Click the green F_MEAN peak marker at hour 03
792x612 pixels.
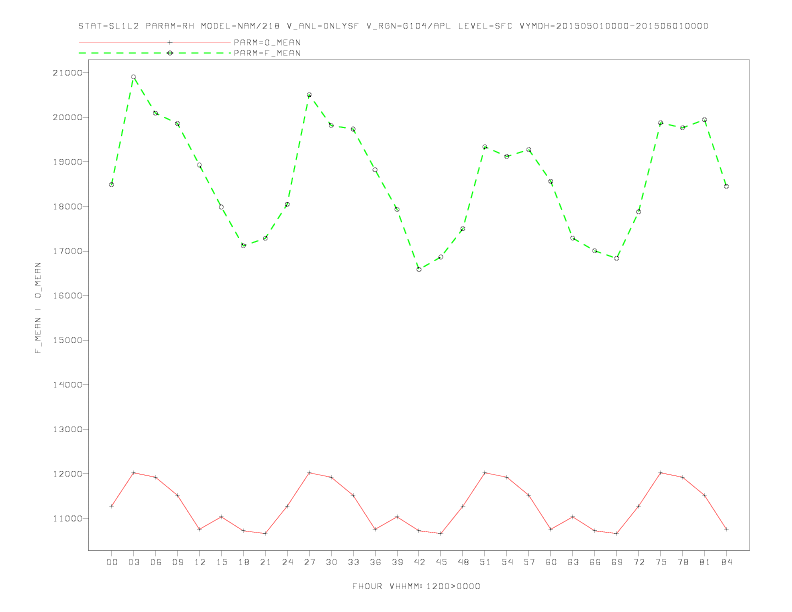click(133, 77)
